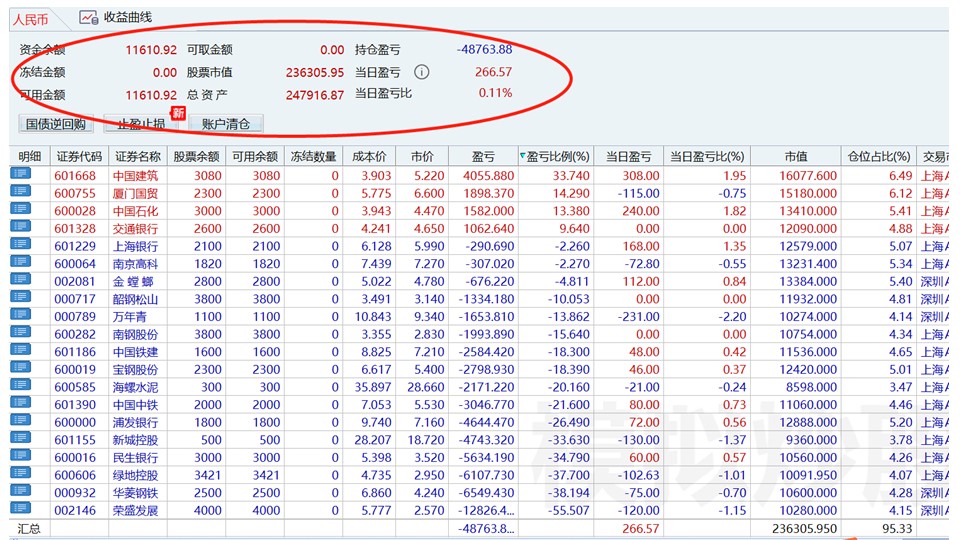Viewport: 960px width, 540px height.
Task: Sort by 证券代码 column header
Action: tap(79, 157)
